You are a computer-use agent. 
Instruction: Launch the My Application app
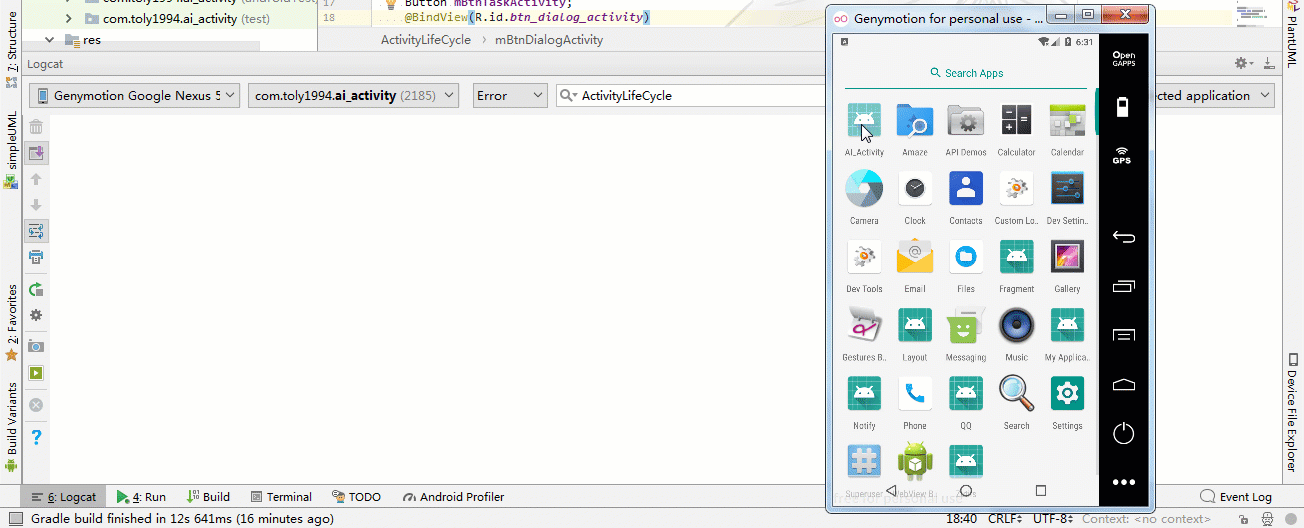click(1067, 326)
